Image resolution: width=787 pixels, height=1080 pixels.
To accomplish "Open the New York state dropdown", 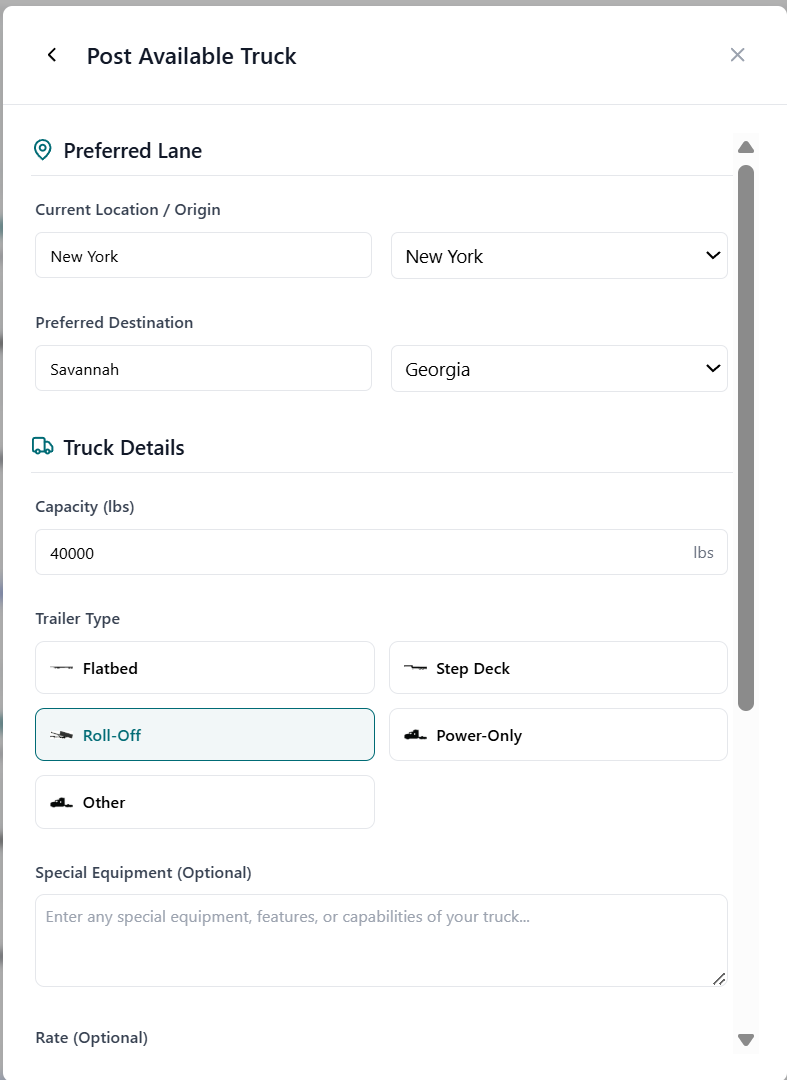I will [558, 255].
